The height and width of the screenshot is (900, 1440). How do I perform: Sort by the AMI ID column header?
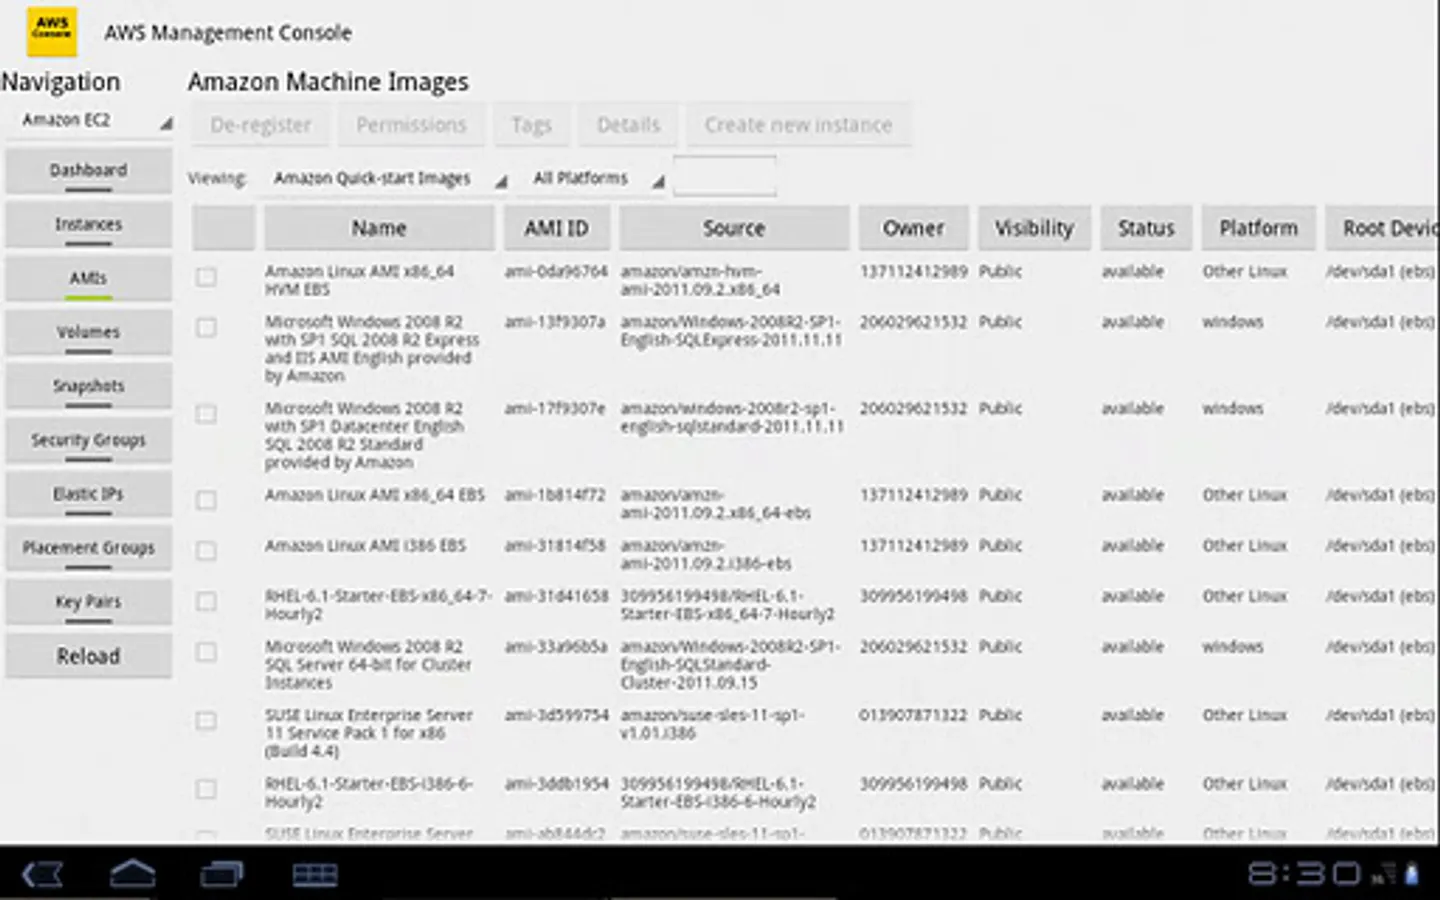click(557, 228)
